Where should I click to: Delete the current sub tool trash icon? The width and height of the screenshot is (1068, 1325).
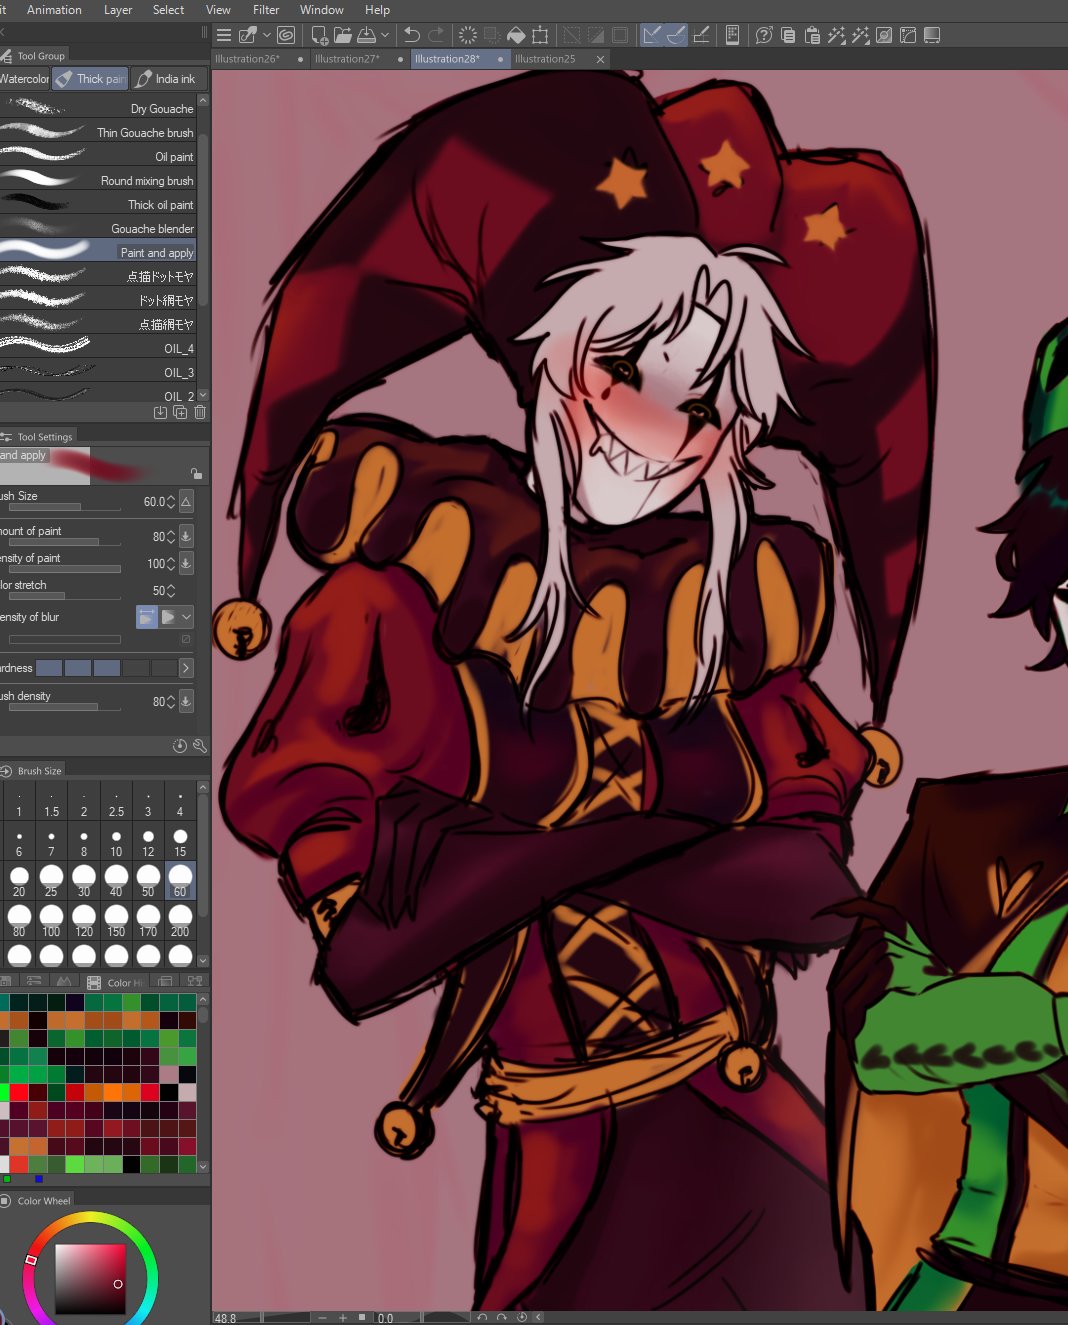200,412
